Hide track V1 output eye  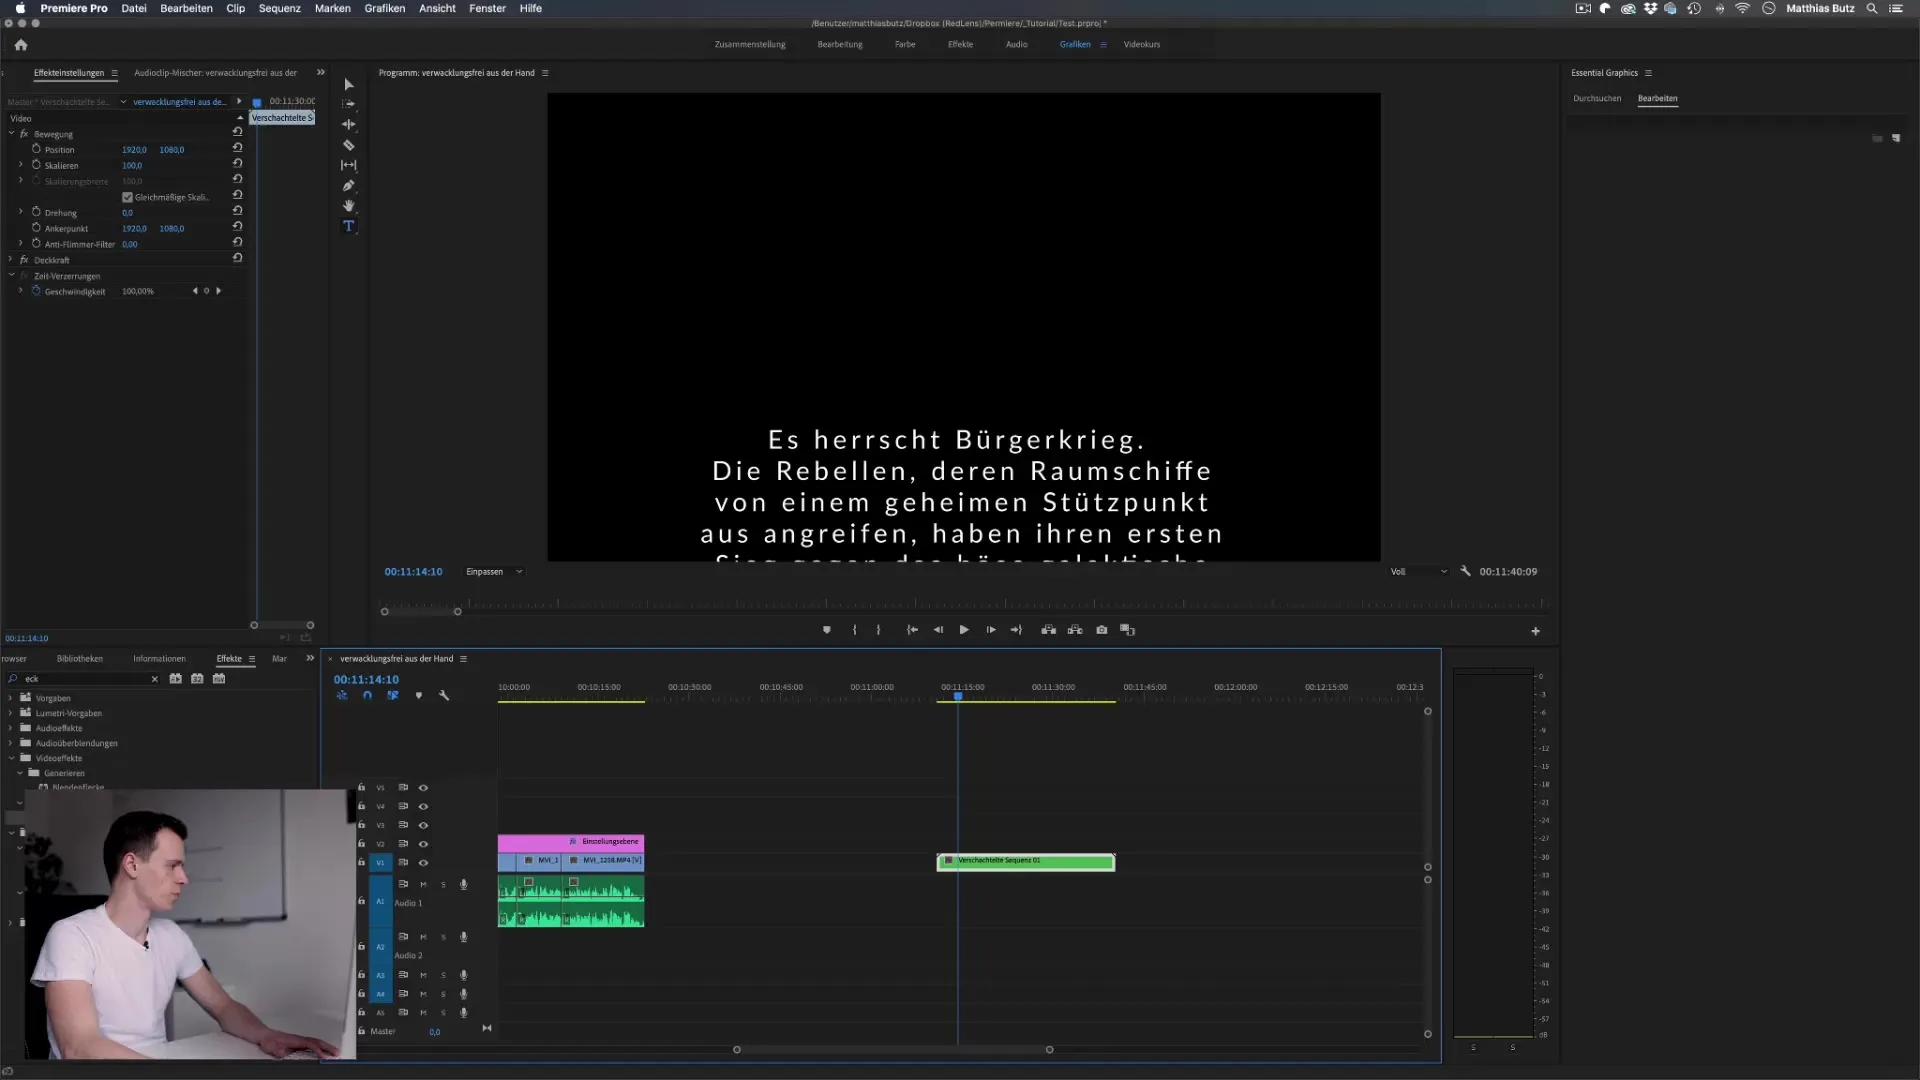pos(423,863)
